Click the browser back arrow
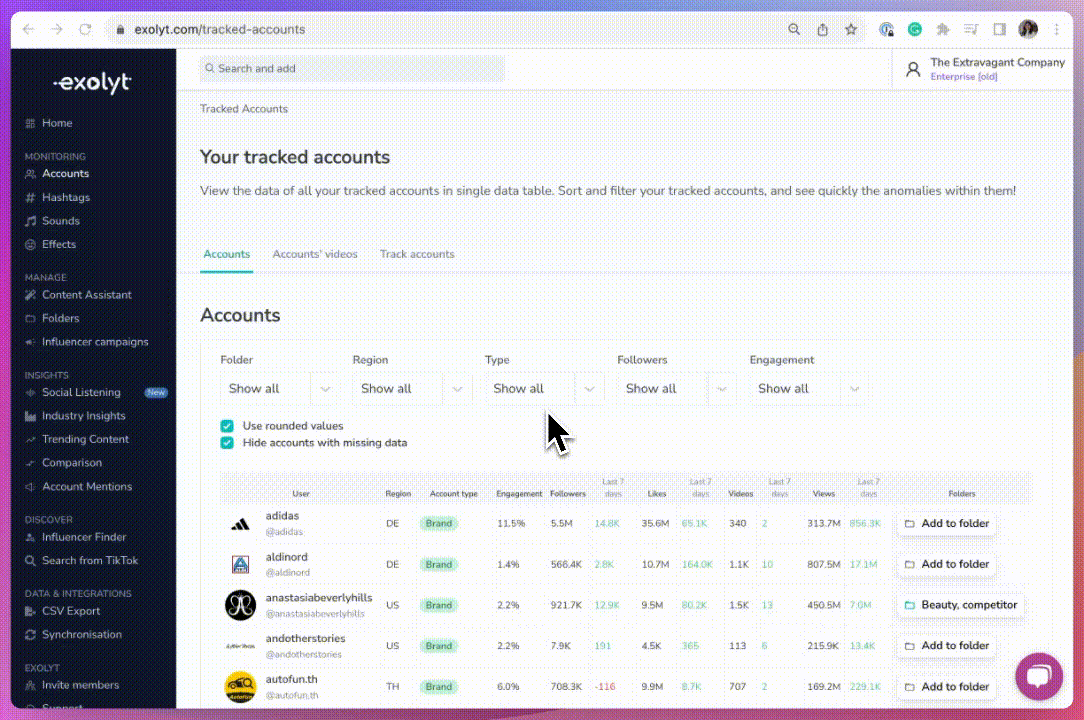 (x=28, y=29)
